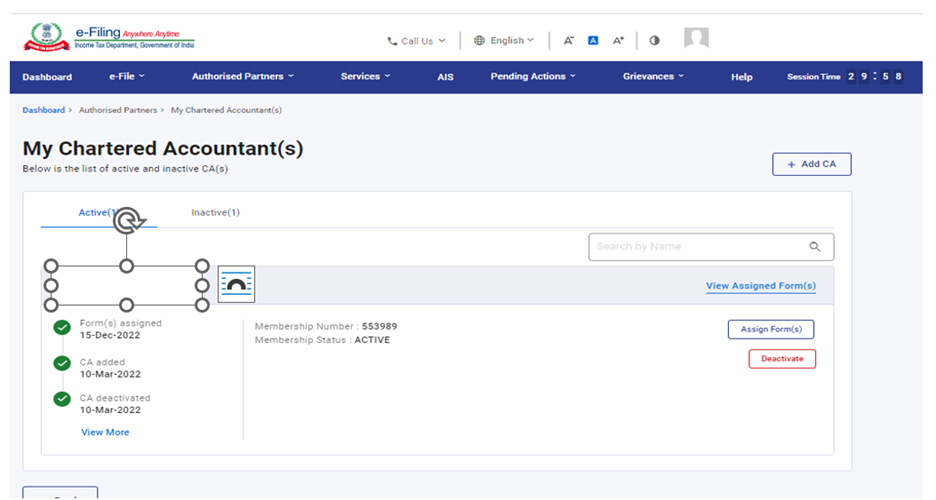
Task: Increase font size with A+ icon
Action: pos(618,41)
